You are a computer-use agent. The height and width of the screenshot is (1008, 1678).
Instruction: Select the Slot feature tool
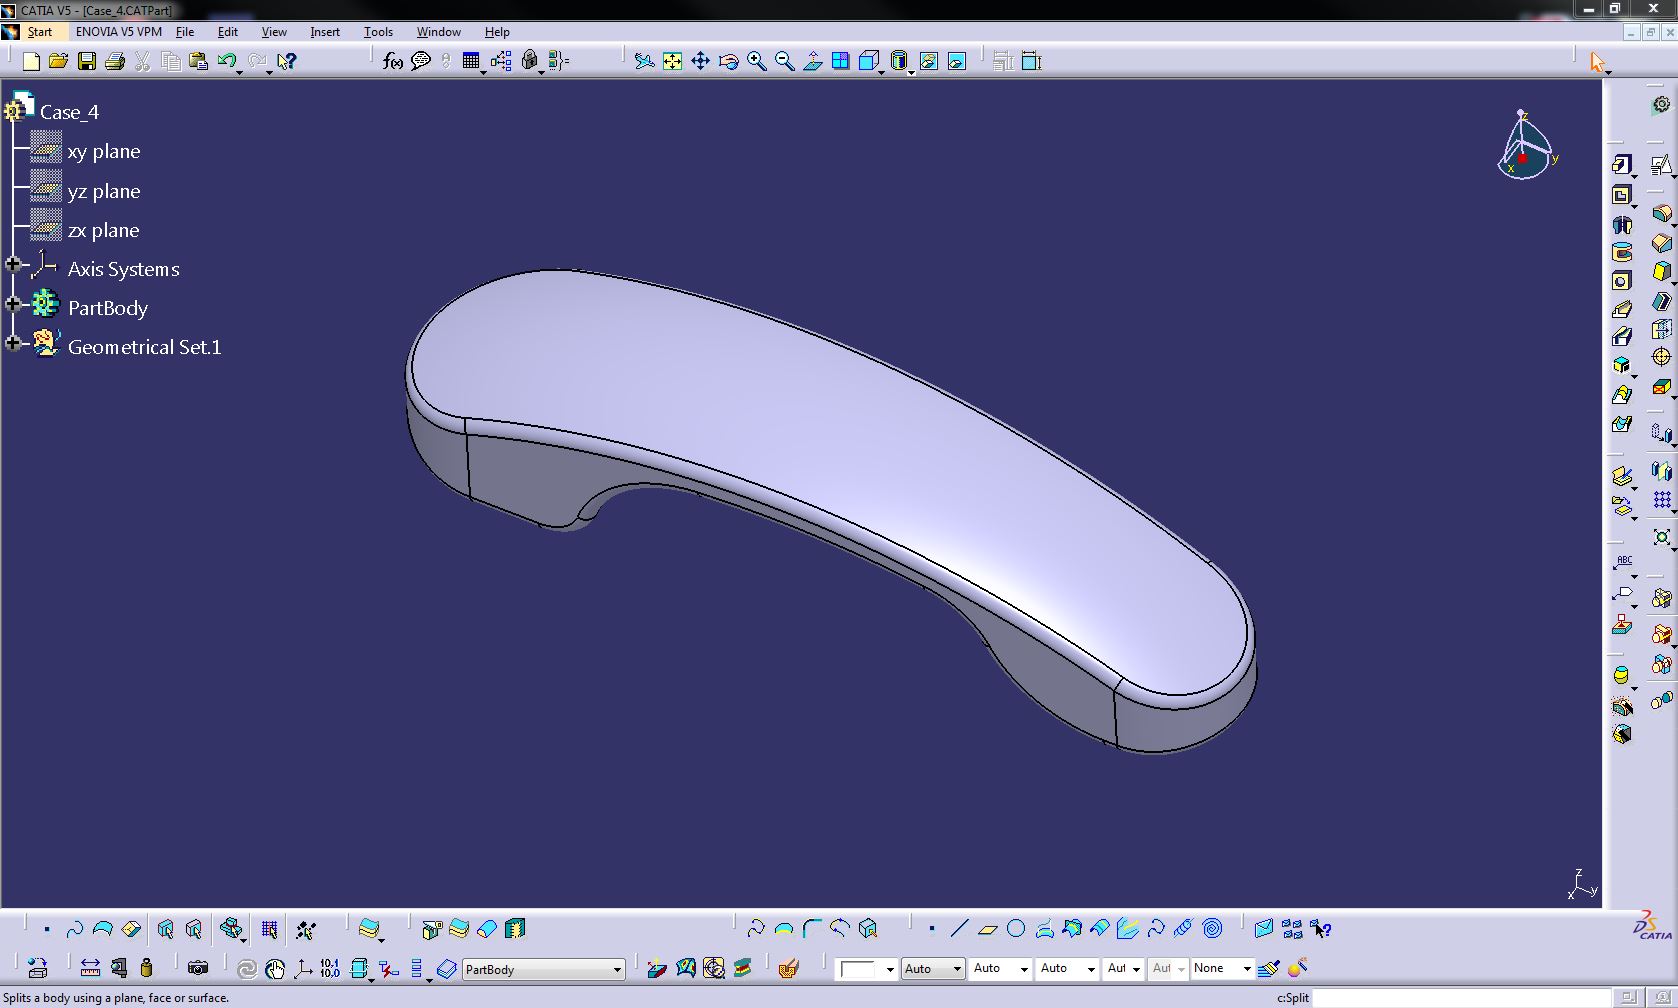[x=1622, y=337]
